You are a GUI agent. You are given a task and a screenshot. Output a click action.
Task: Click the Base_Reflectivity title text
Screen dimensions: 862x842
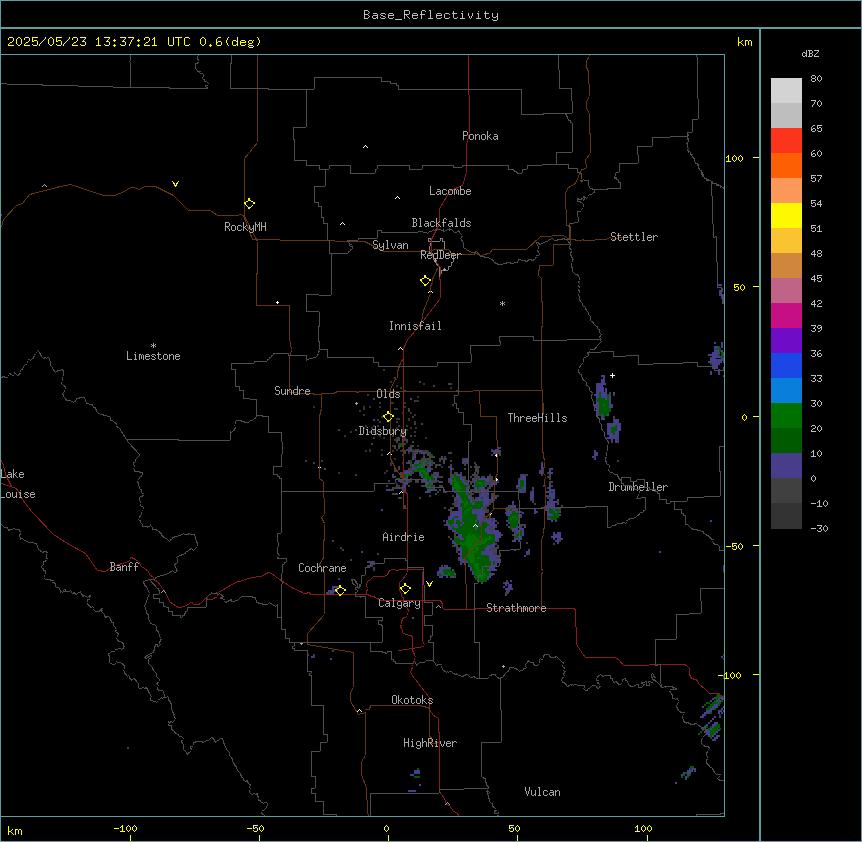click(430, 15)
